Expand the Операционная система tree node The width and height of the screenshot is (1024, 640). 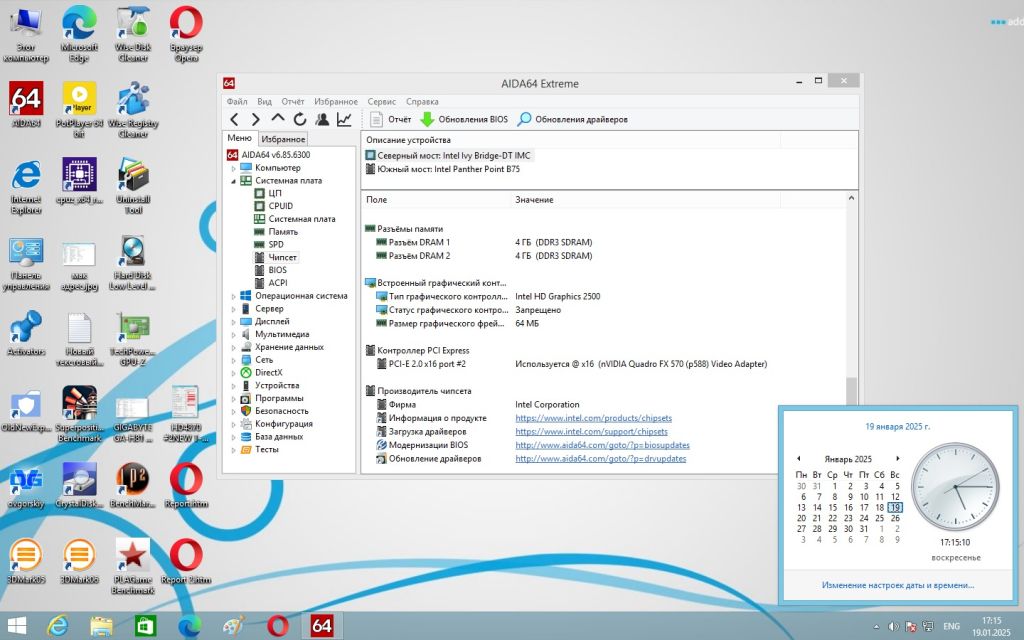pos(234,296)
